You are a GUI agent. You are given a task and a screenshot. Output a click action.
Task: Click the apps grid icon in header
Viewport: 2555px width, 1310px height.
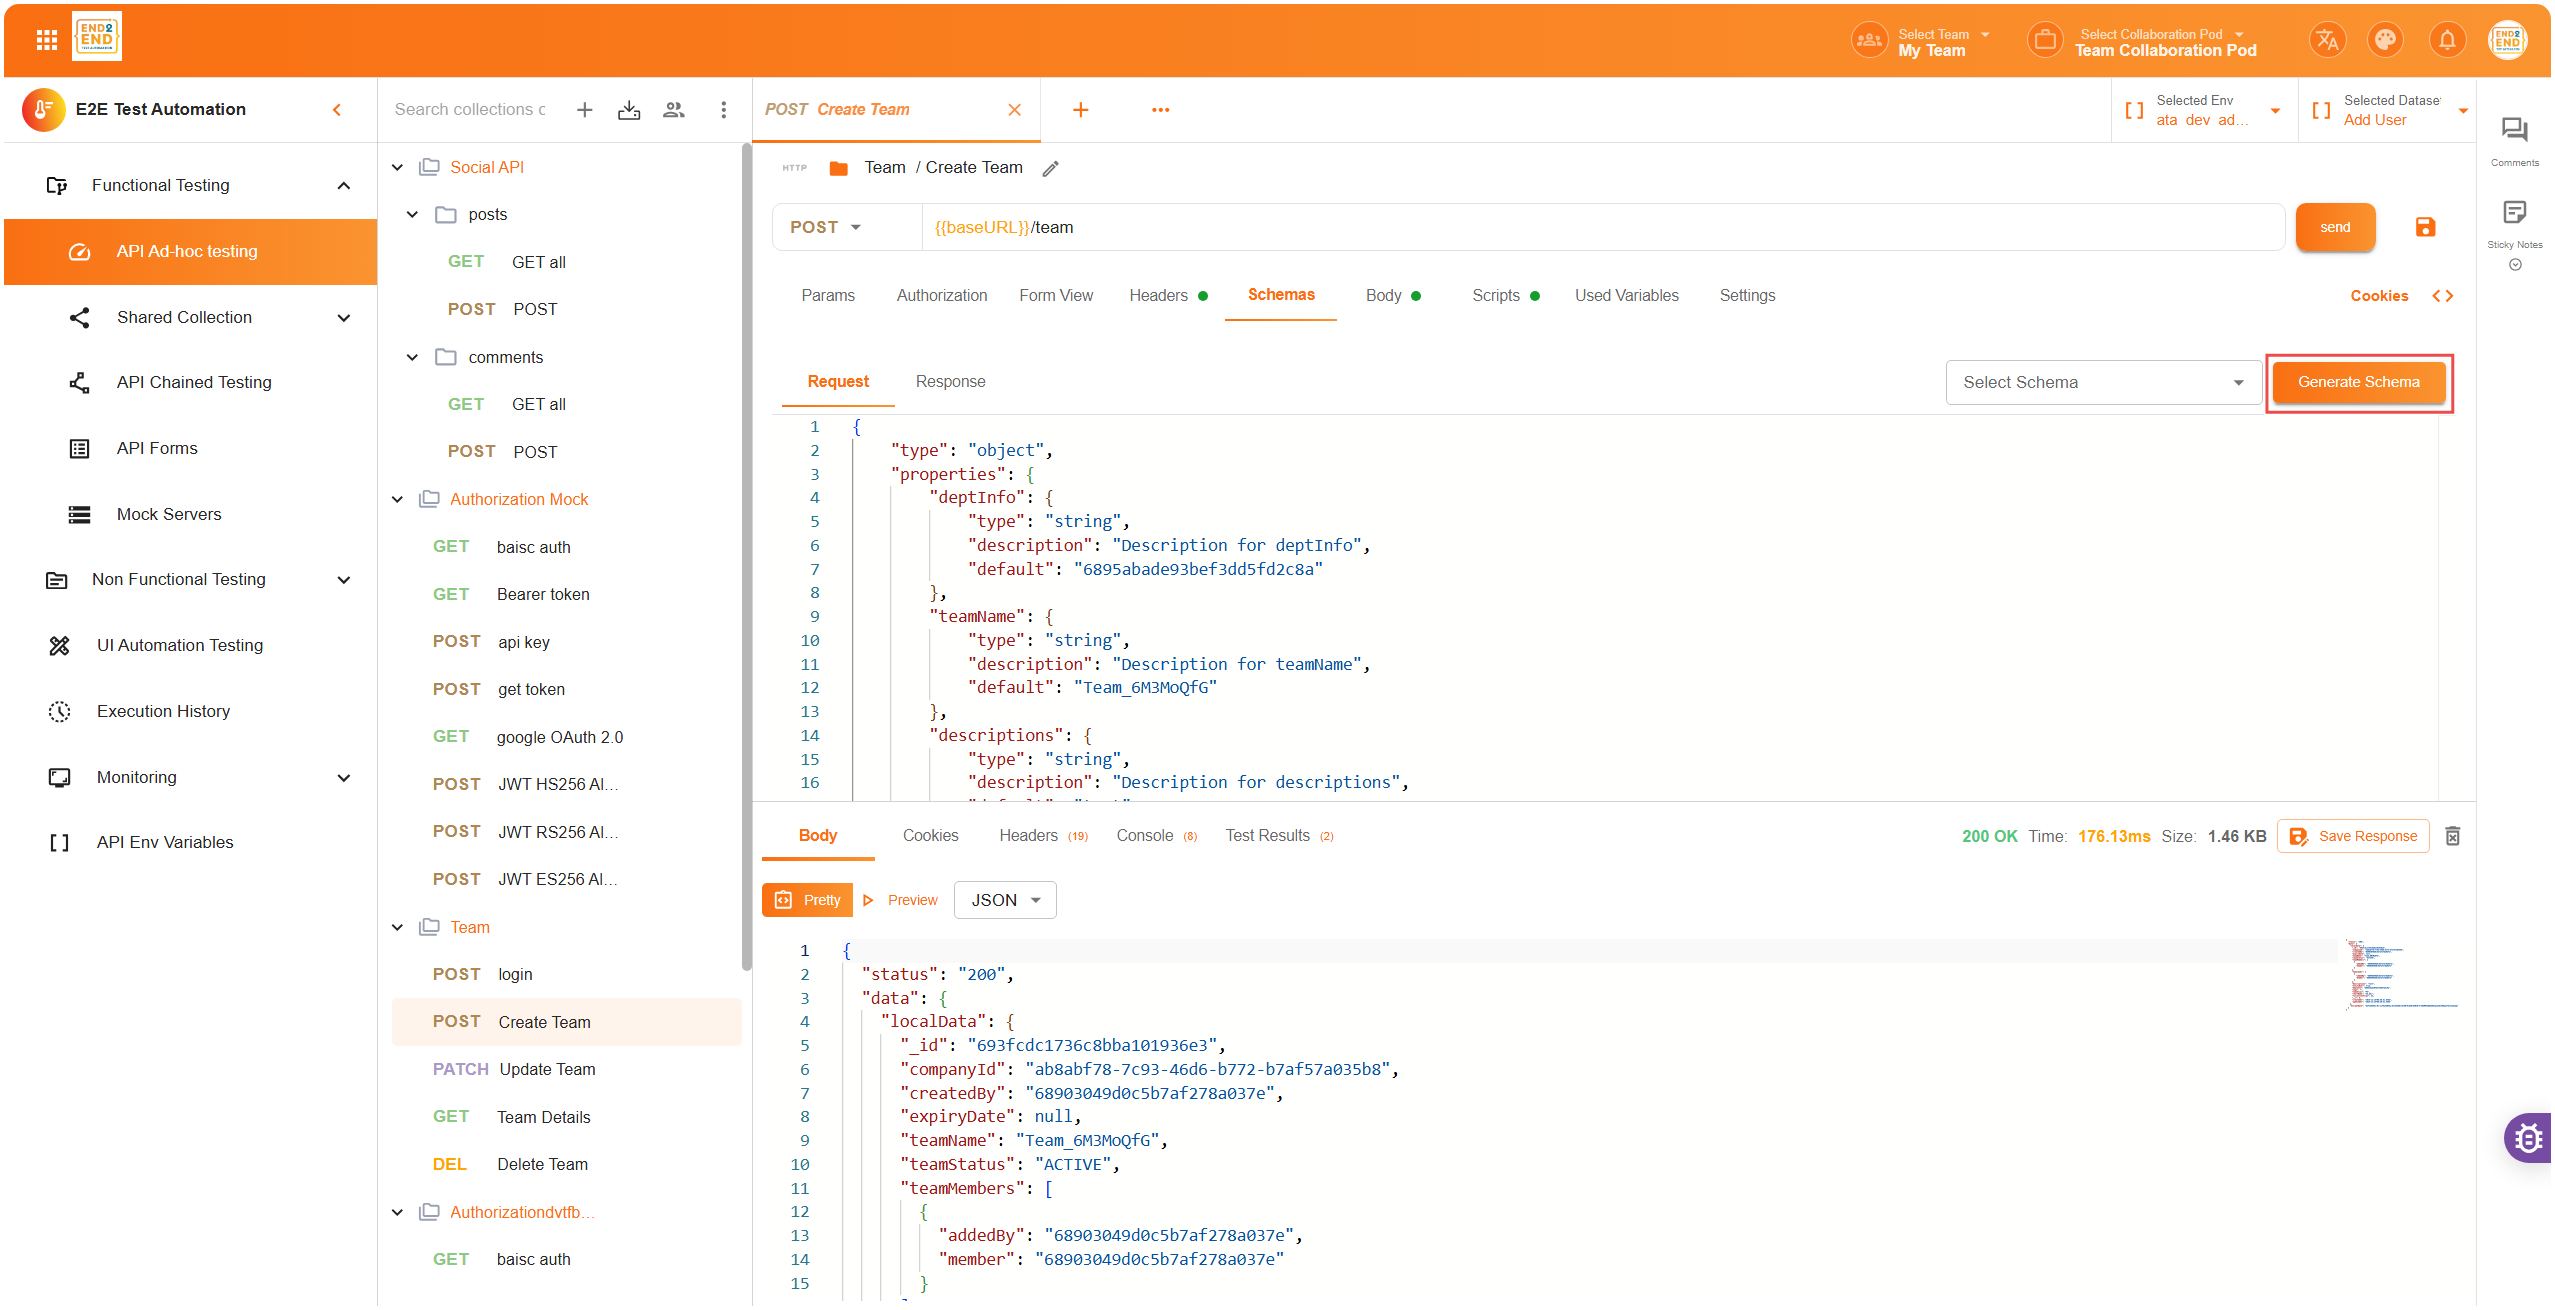[x=46, y=40]
